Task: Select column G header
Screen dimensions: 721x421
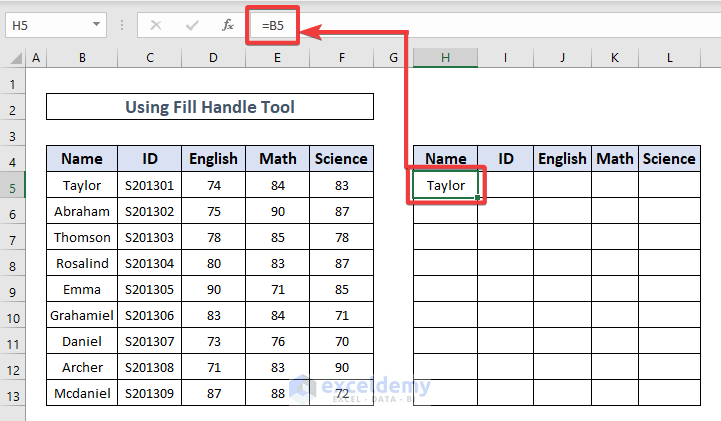Action: (x=393, y=58)
